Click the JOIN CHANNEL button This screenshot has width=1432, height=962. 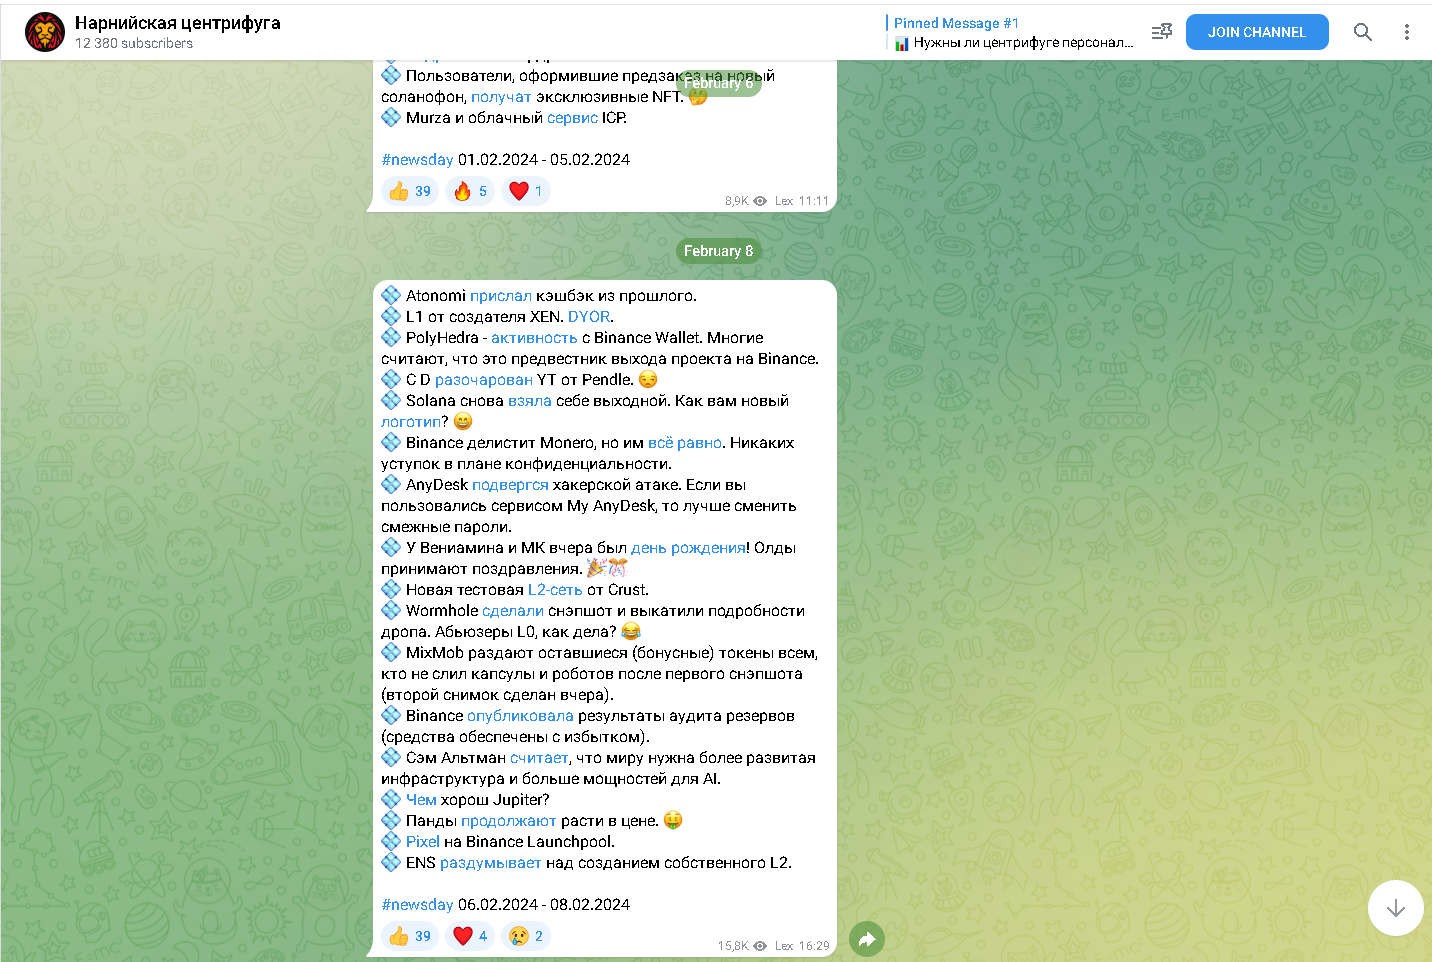coord(1257,32)
